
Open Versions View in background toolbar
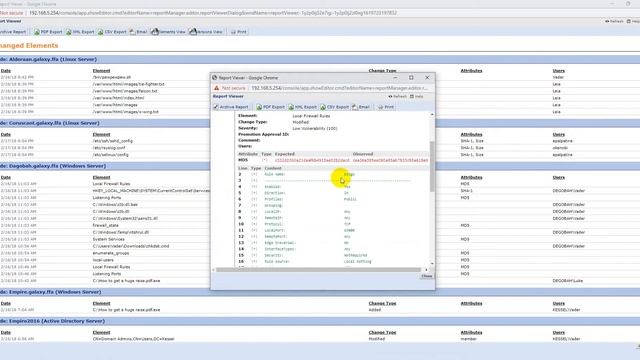click(206, 32)
